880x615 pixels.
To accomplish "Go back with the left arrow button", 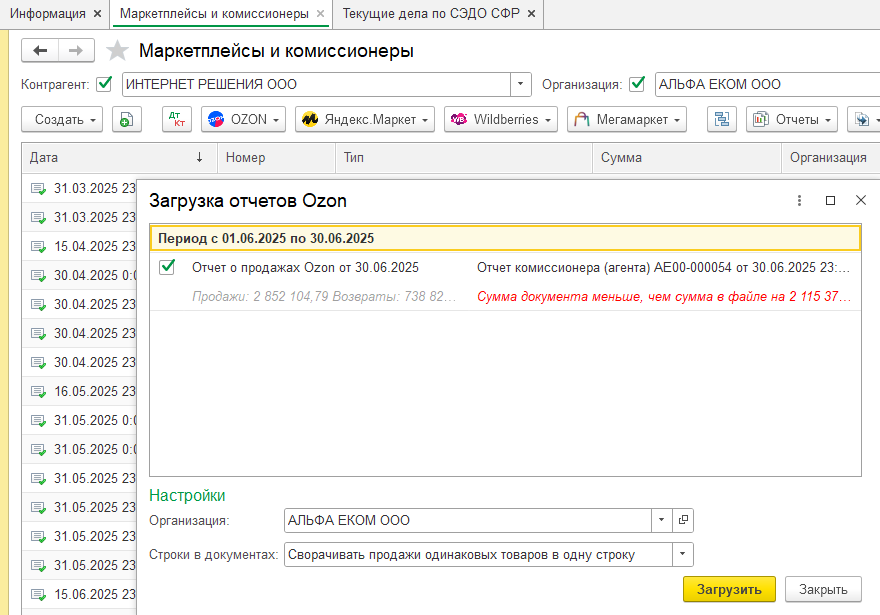I will [40, 51].
